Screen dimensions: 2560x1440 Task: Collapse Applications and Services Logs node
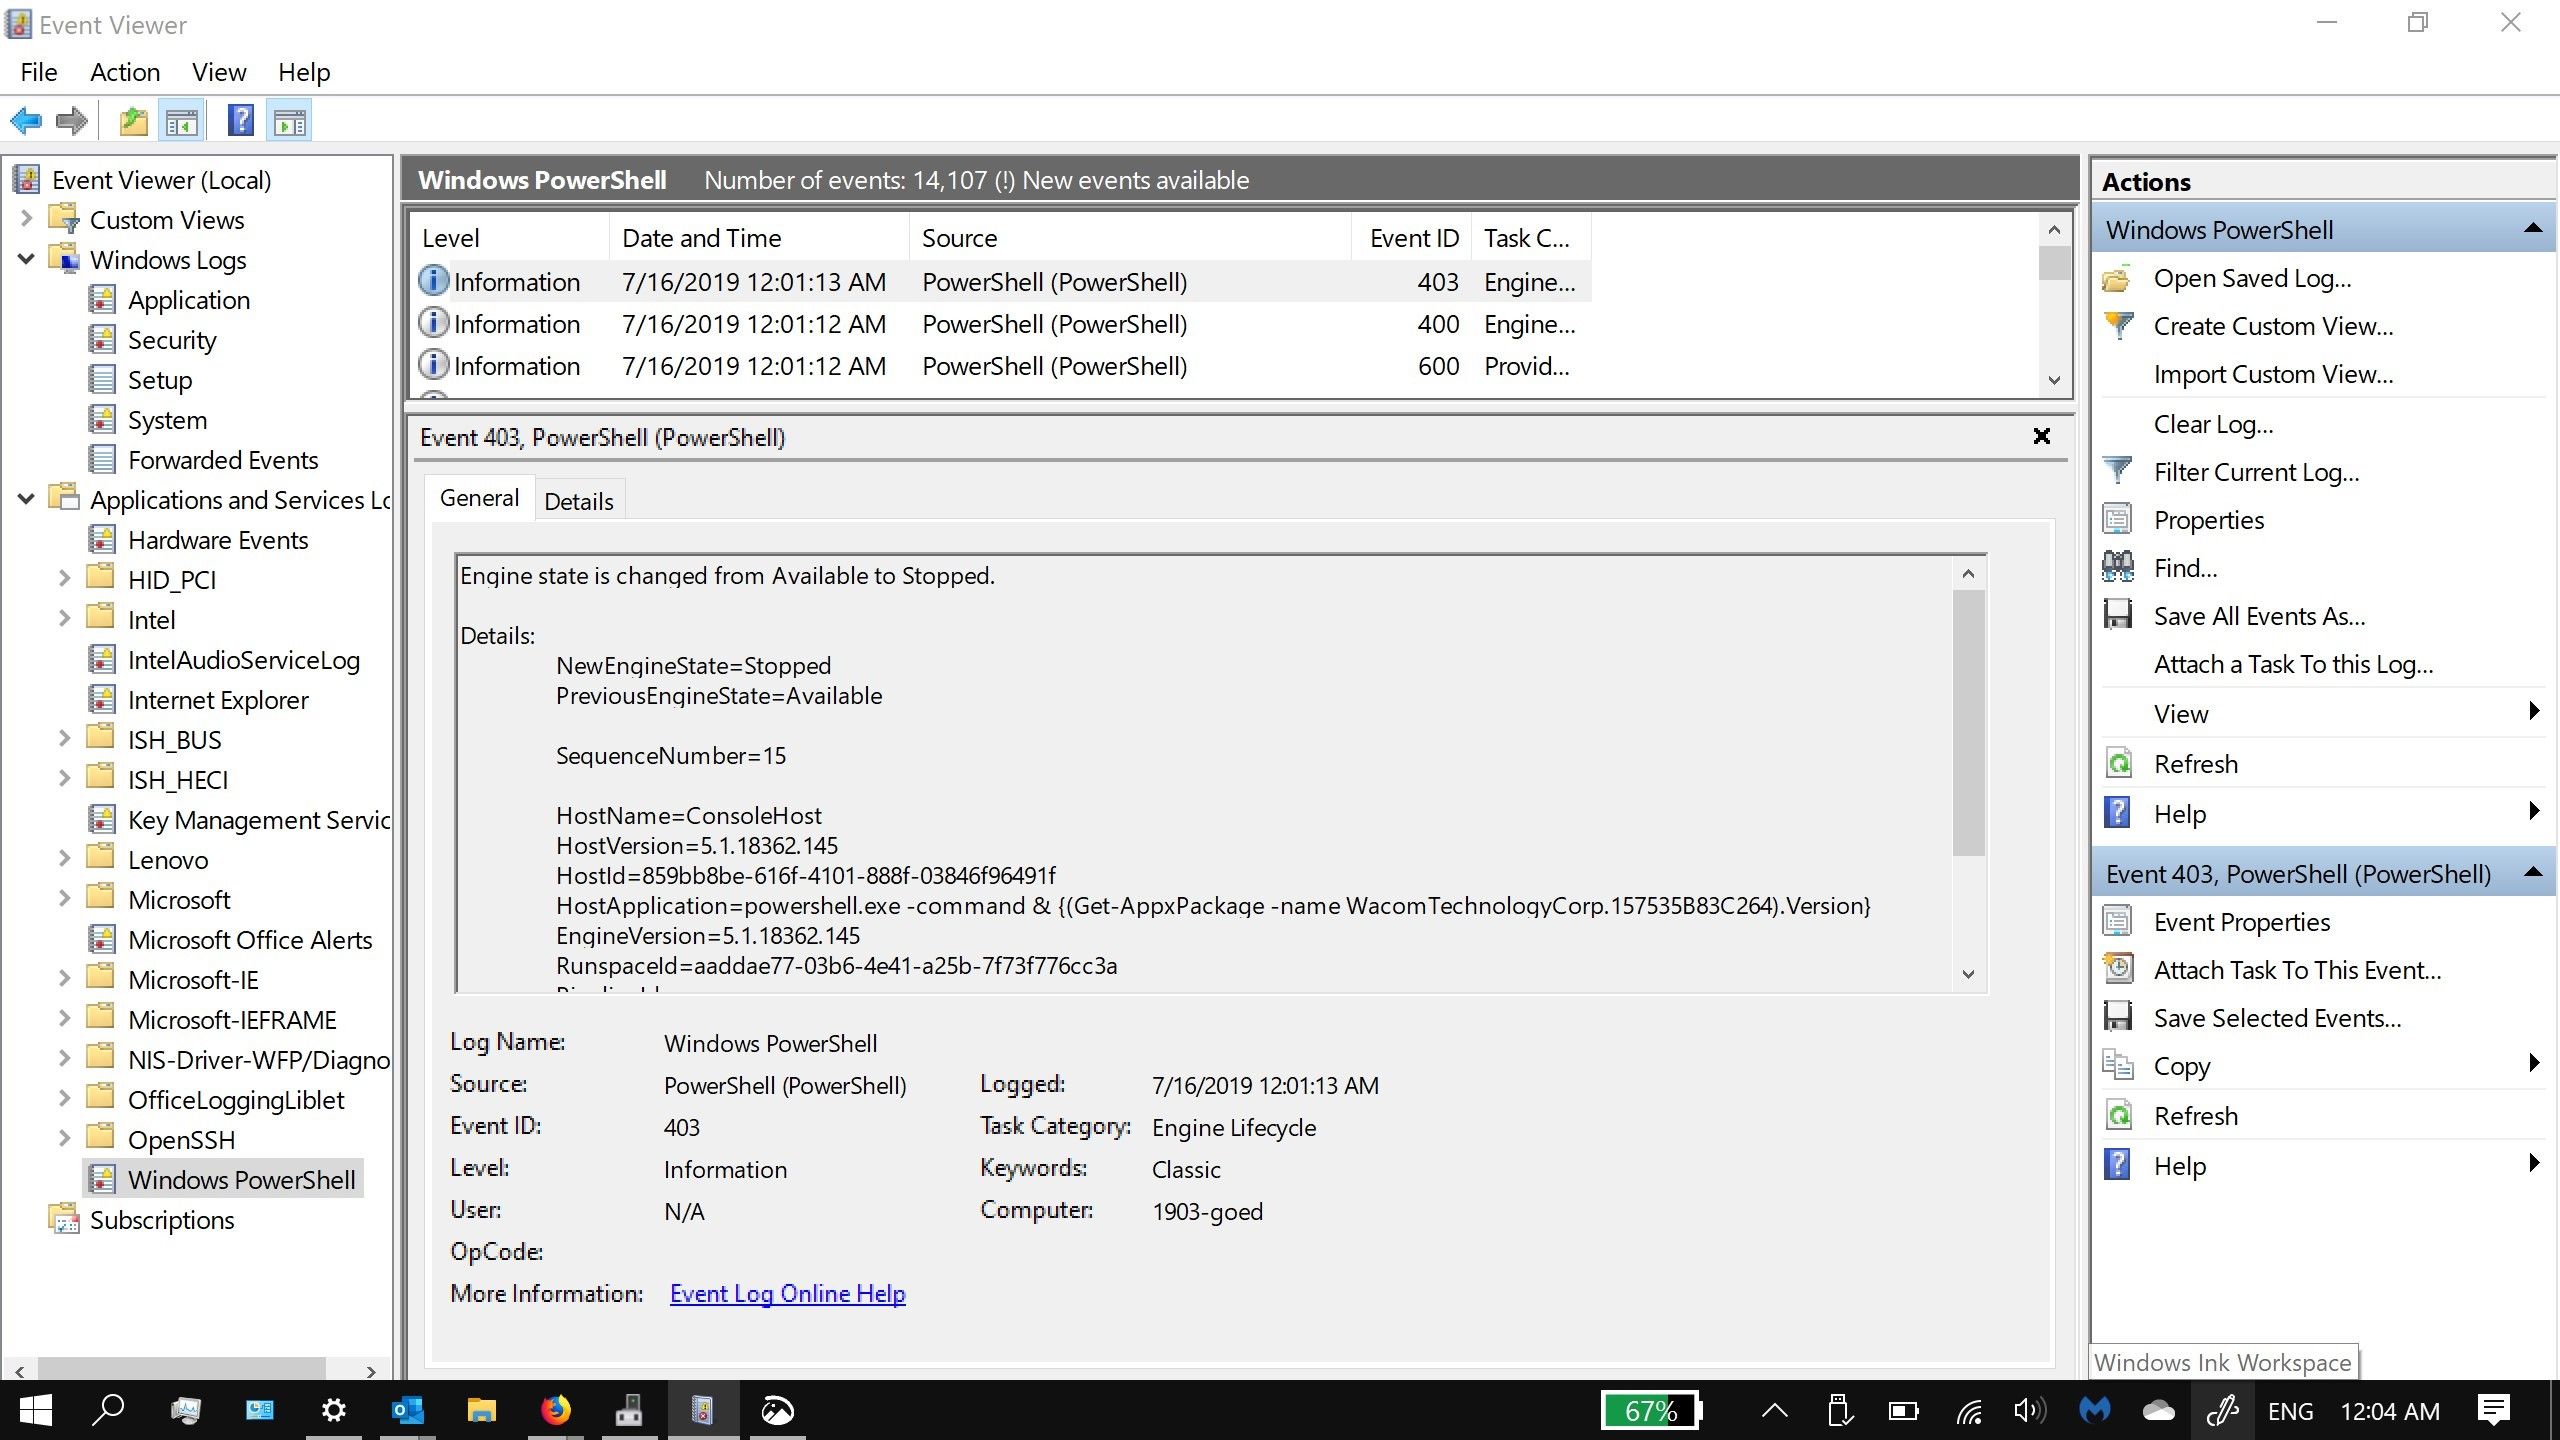(26, 498)
